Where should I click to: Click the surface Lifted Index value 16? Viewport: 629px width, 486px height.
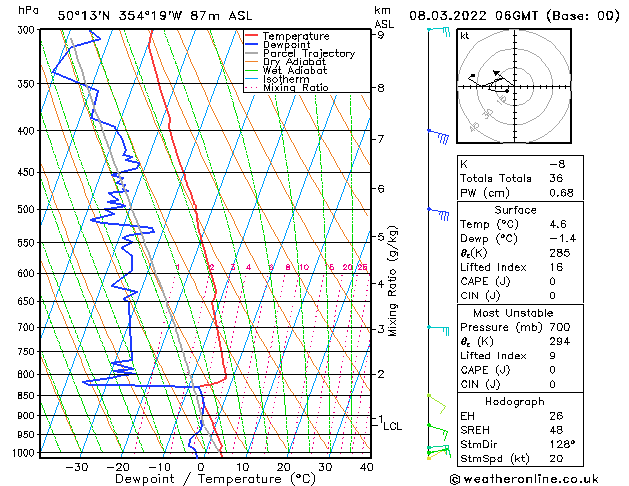pos(556,267)
